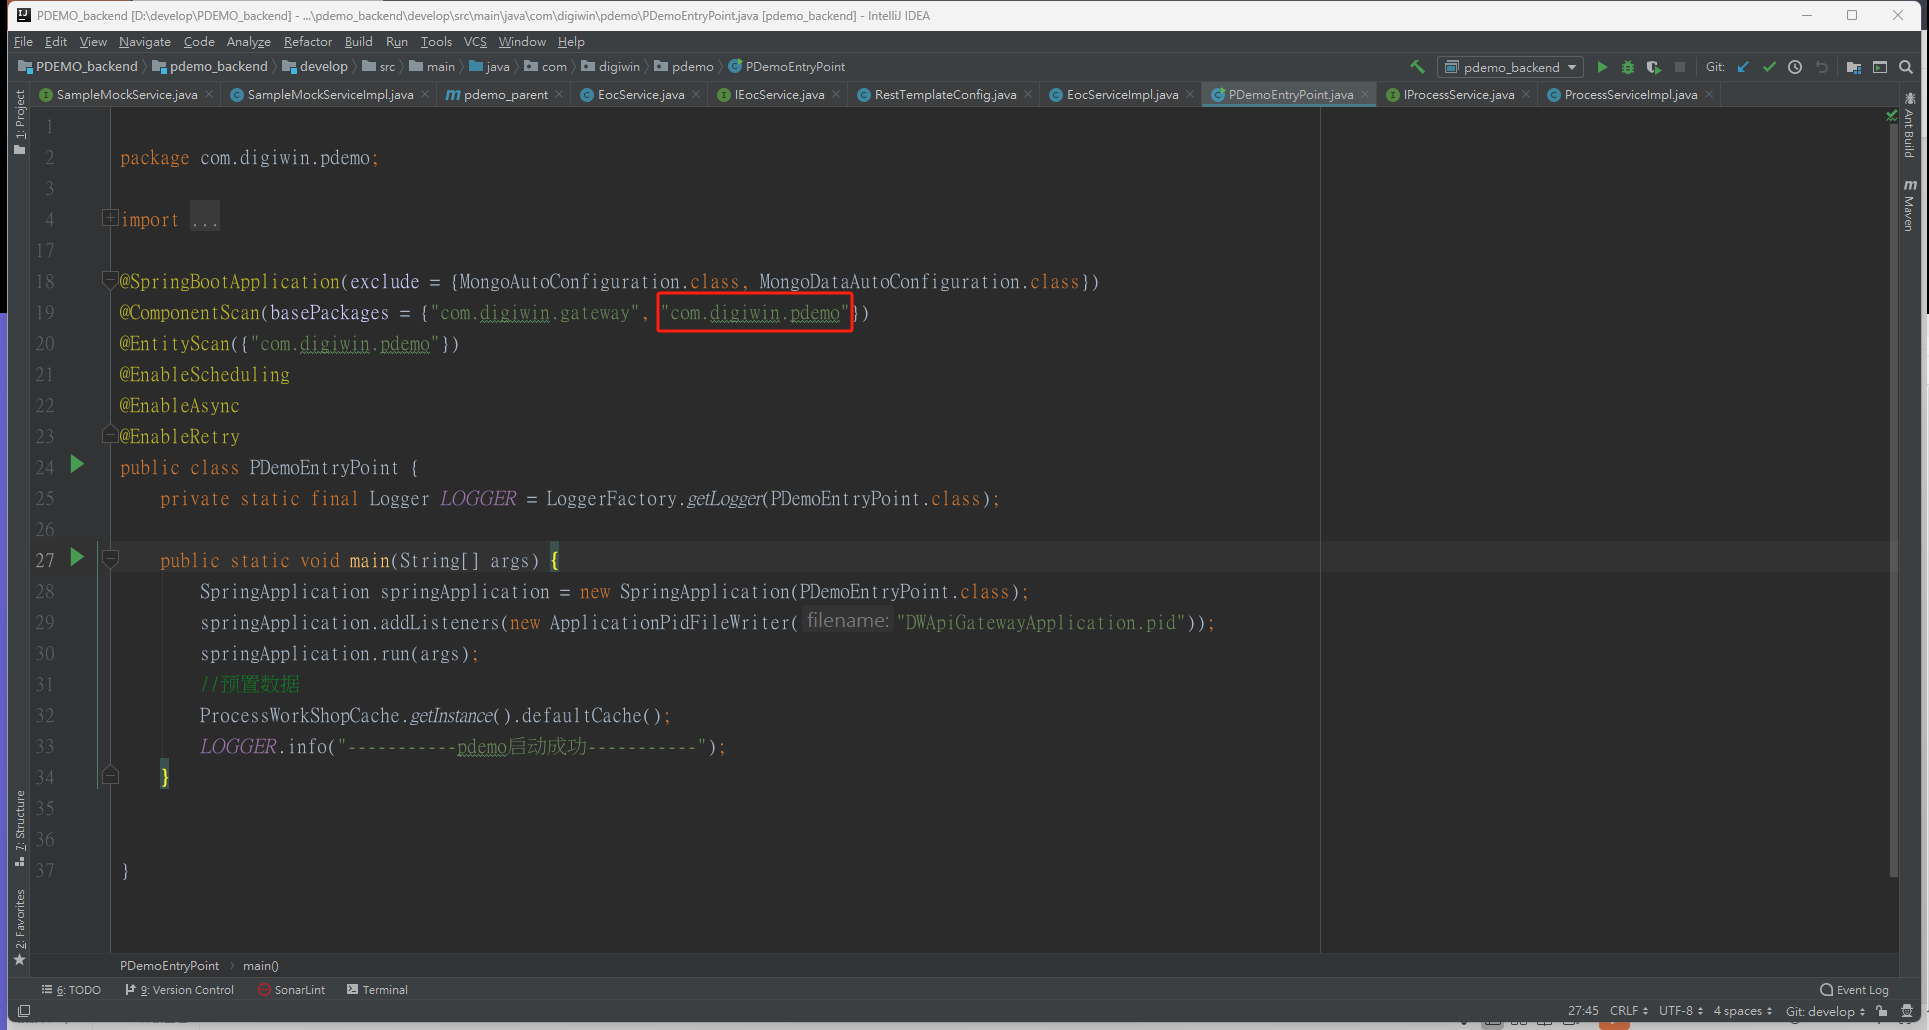Close the IEocService.java tab
The height and width of the screenshot is (1030, 1929).
836,95
